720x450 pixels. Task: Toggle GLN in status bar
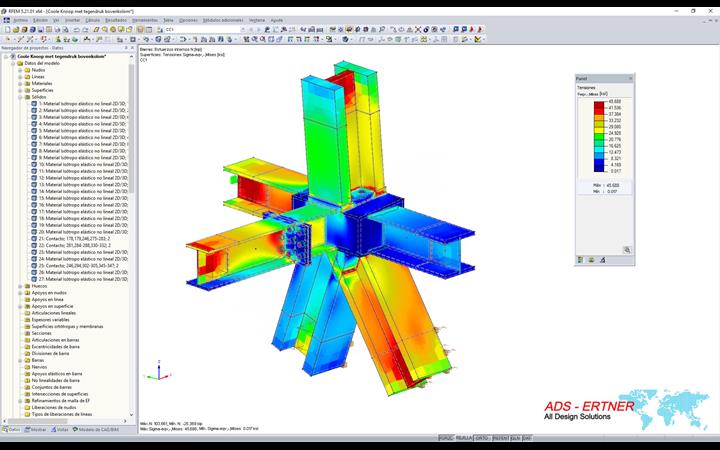(516, 438)
